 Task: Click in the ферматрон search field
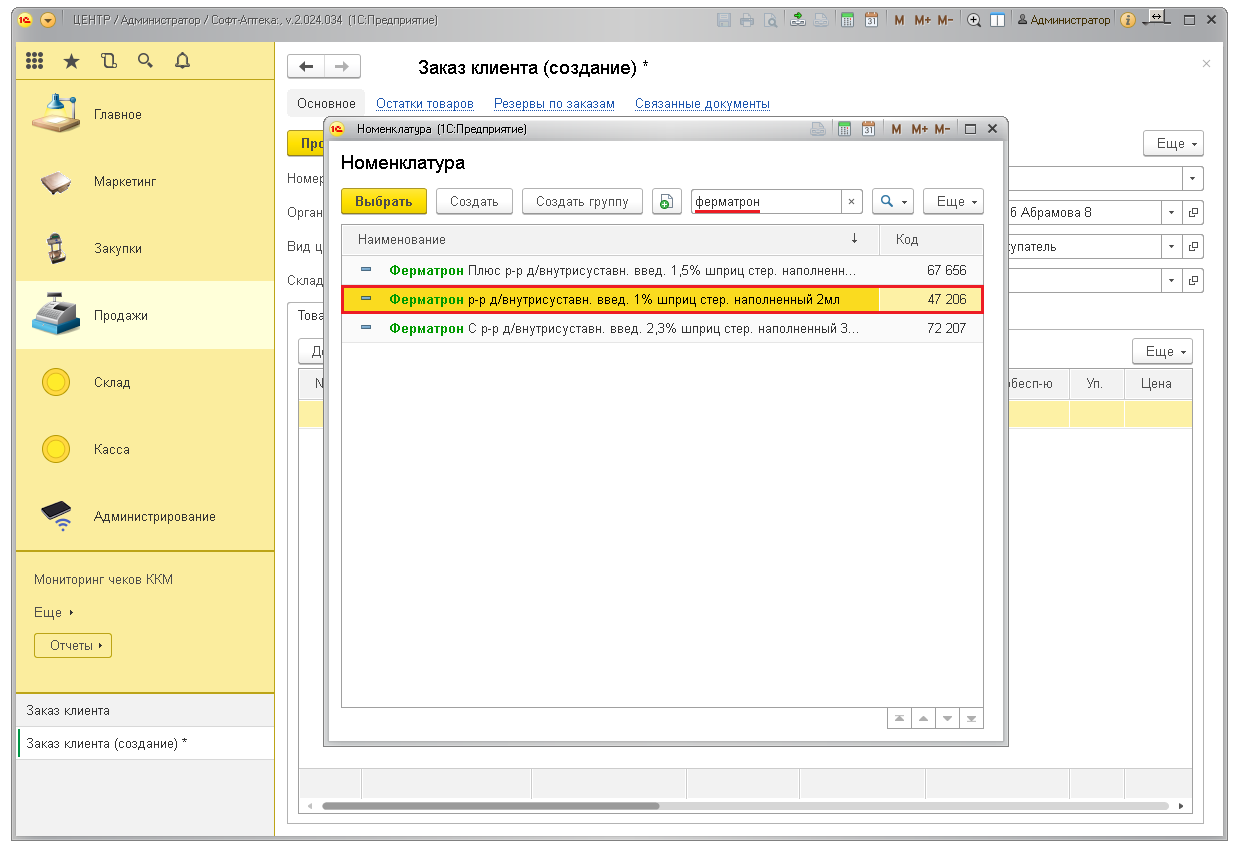pos(765,201)
